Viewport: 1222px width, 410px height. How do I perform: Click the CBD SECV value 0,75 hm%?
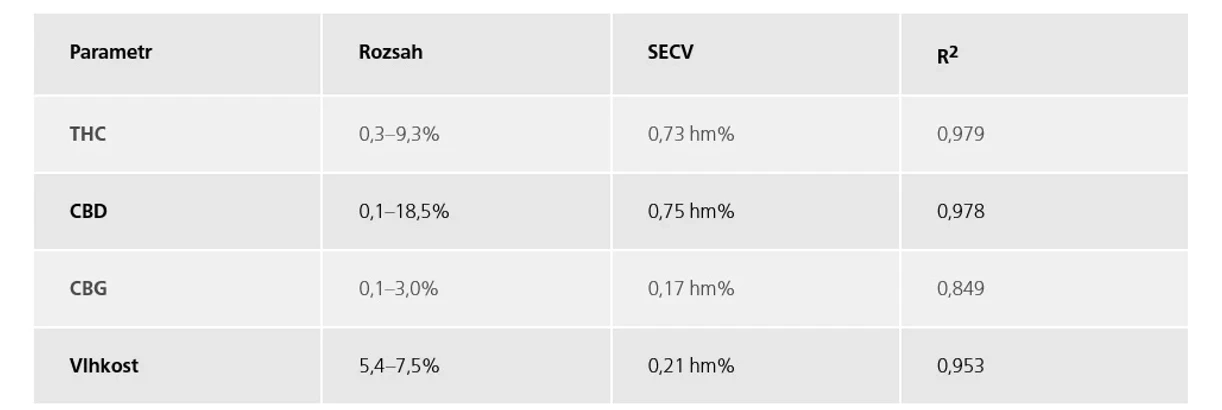[x=691, y=211]
